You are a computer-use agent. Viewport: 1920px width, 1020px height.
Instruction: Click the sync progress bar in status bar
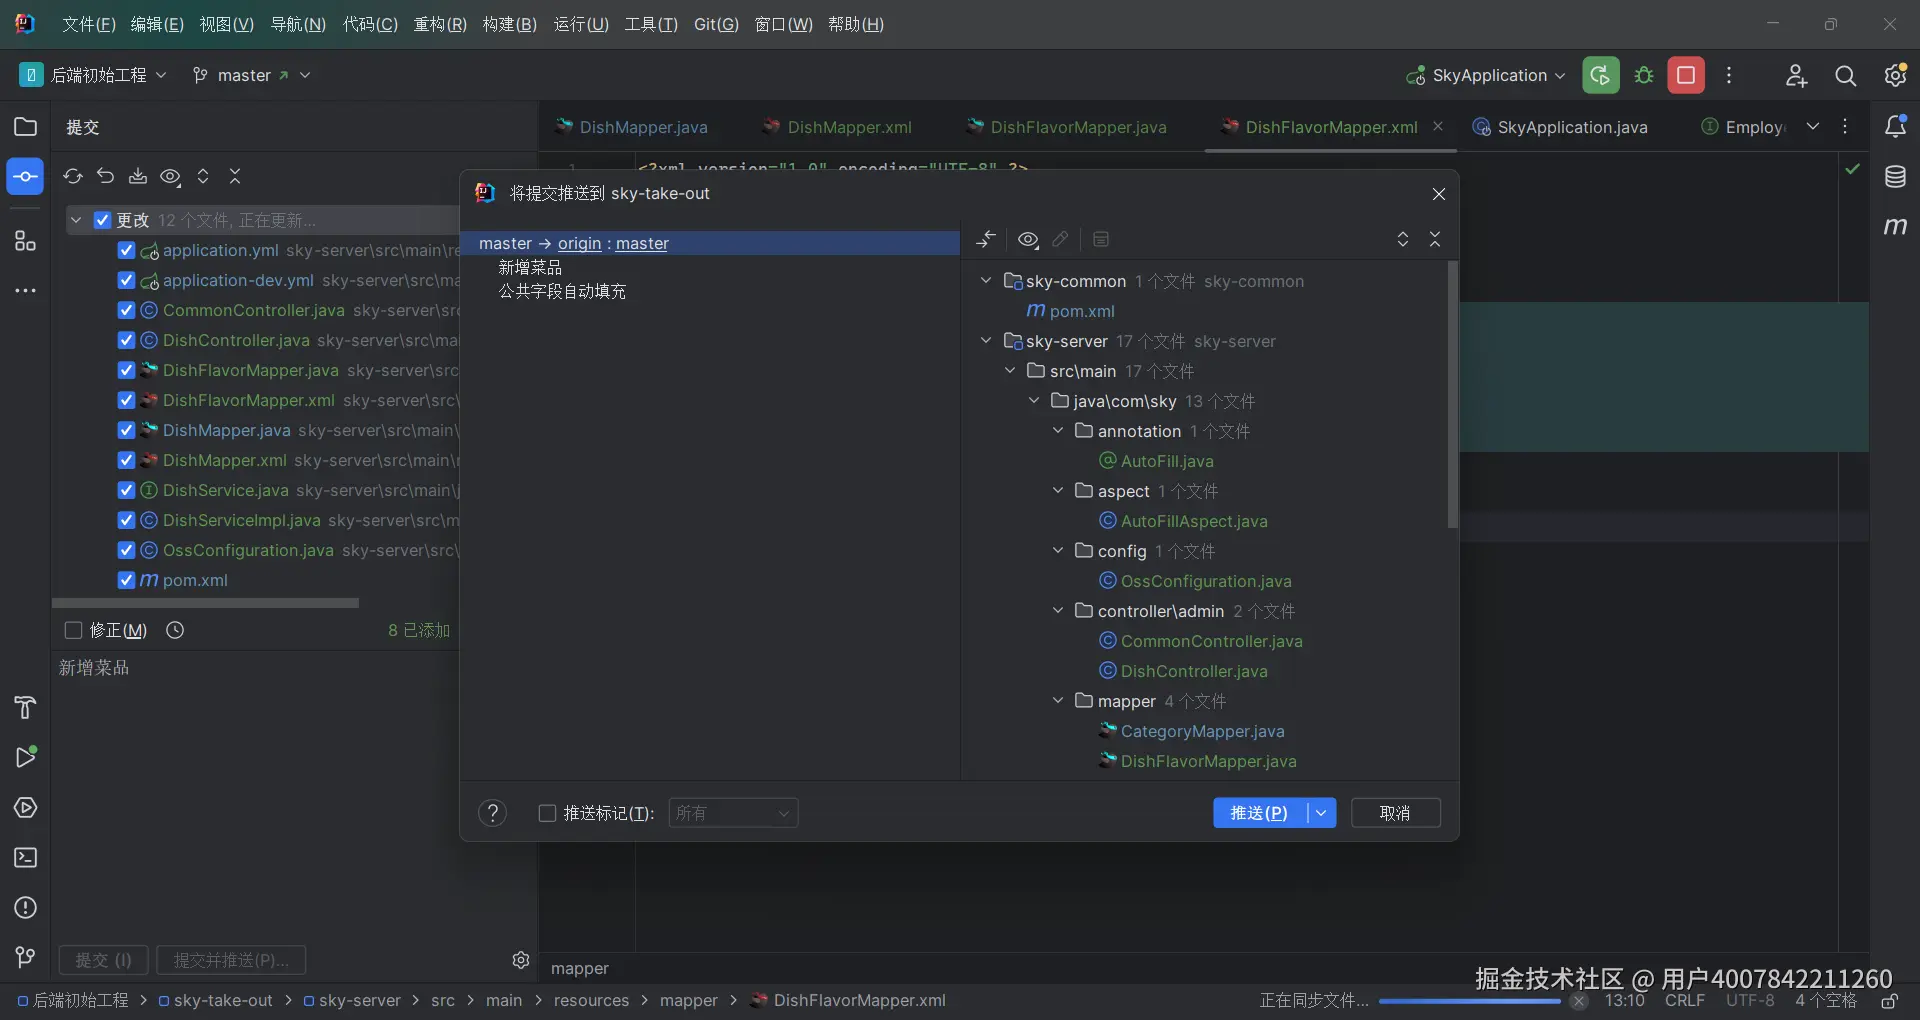(x=1469, y=1001)
